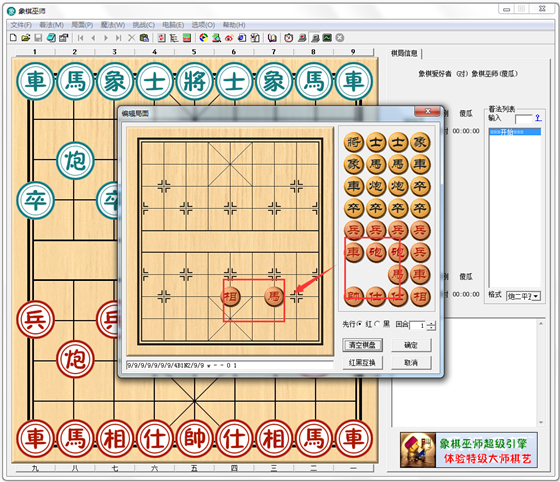This screenshot has height=482, width=560.
Task: Pick the red 相 piece in palette
Action: click(420, 296)
